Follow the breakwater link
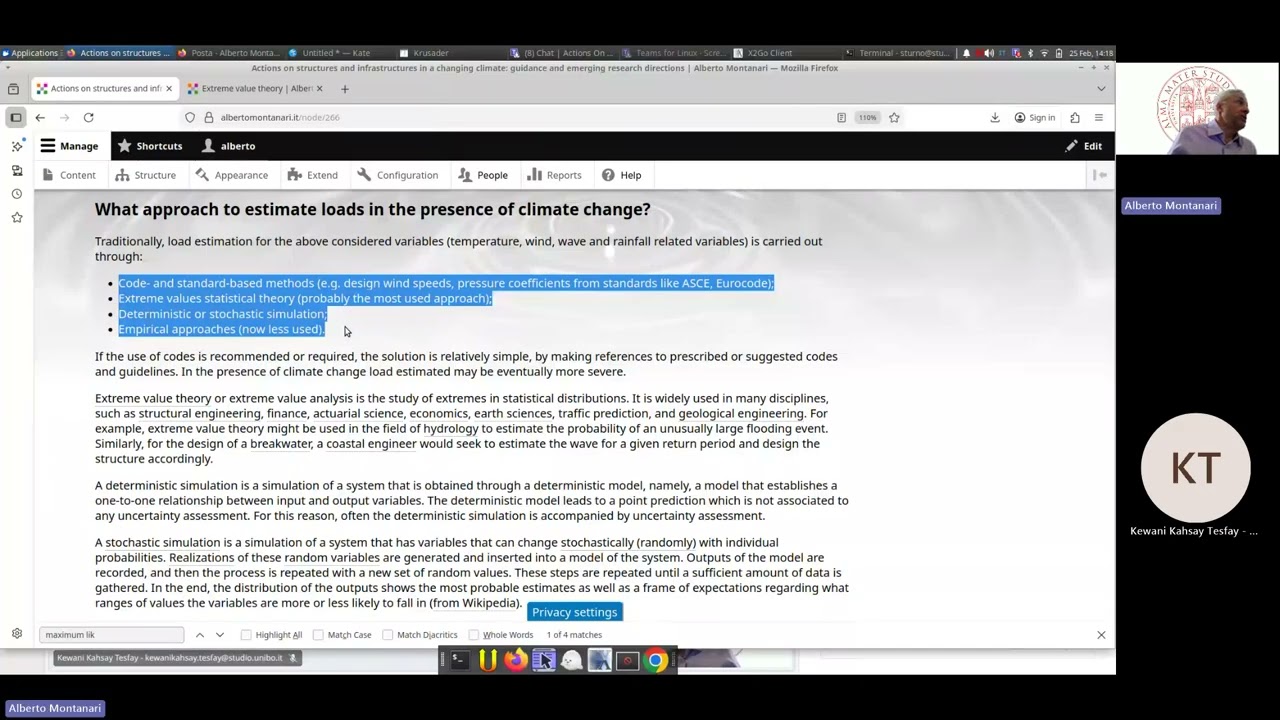1280x720 pixels. click(x=281, y=443)
